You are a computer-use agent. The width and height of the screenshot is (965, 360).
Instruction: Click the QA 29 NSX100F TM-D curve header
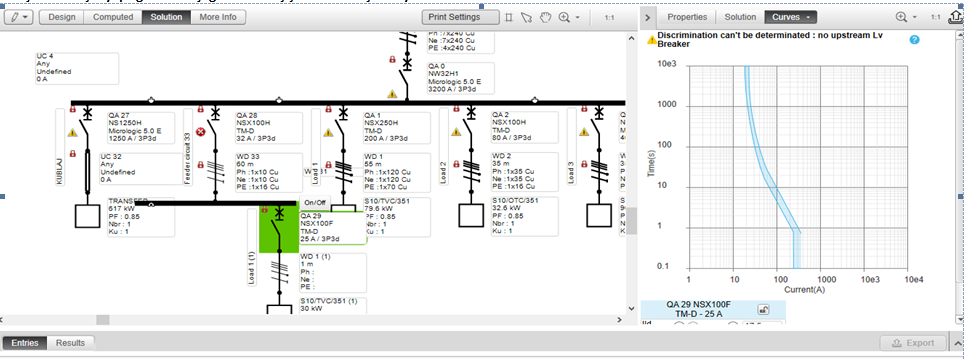(x=699, y=309)
